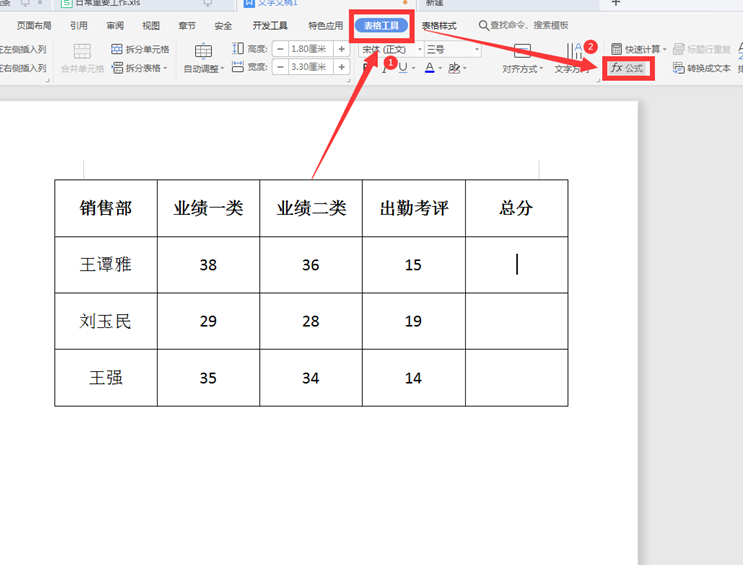Click the 出勤考评 header cell
Image resolution: width=743 pixels, height=565 pixels.
(414, 208)
